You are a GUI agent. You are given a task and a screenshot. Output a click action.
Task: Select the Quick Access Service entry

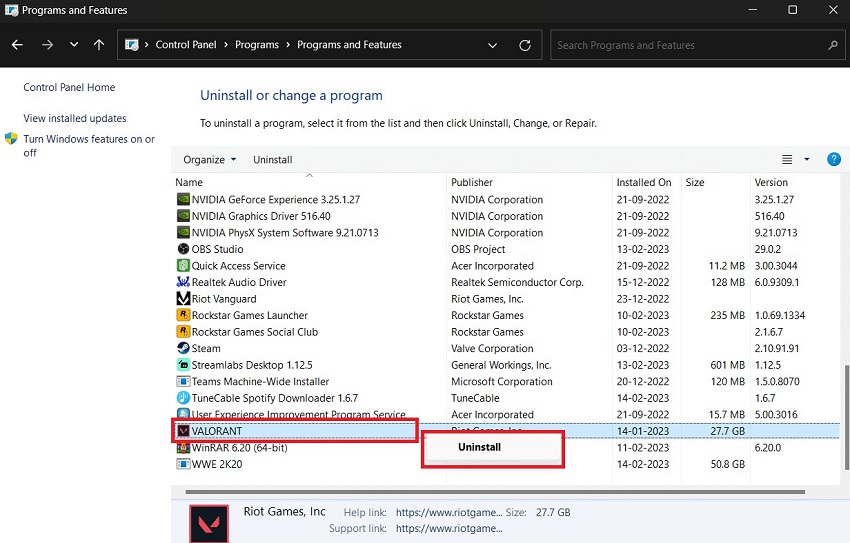pos(239,266)
